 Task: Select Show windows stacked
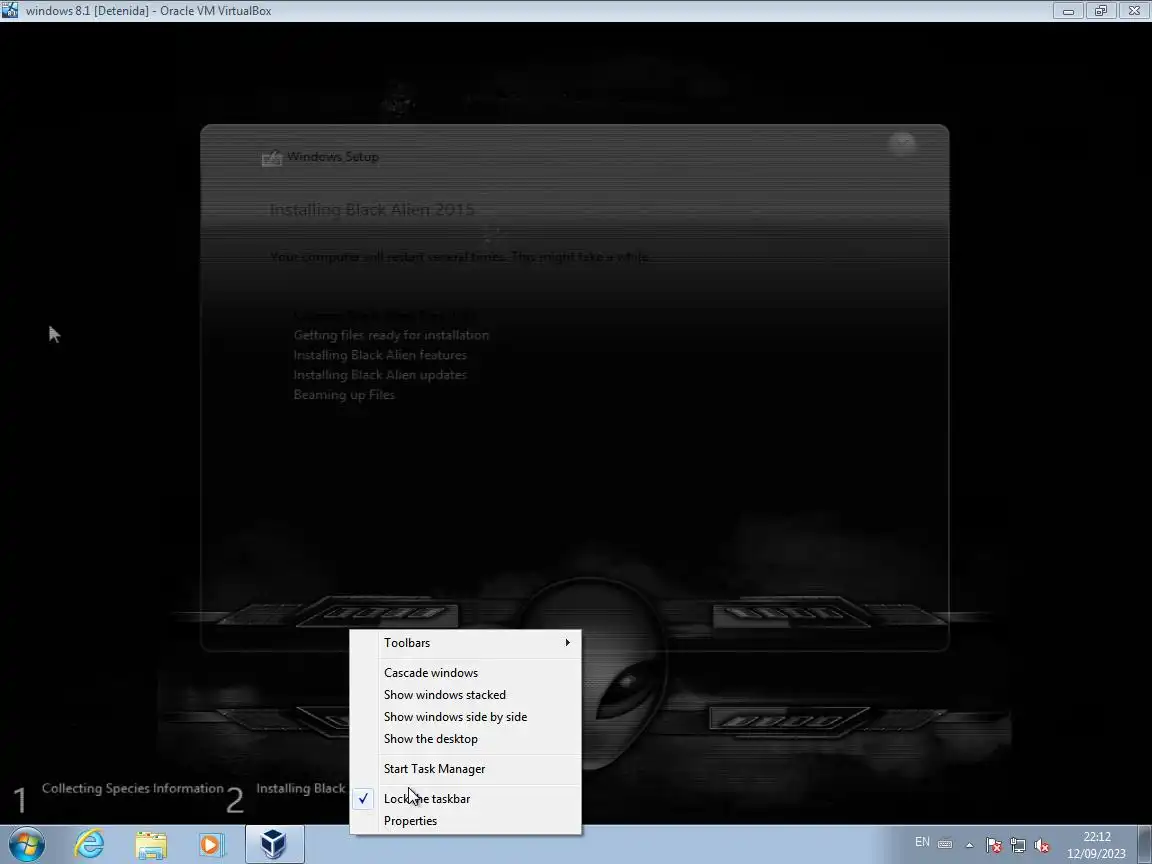[466, 695]
